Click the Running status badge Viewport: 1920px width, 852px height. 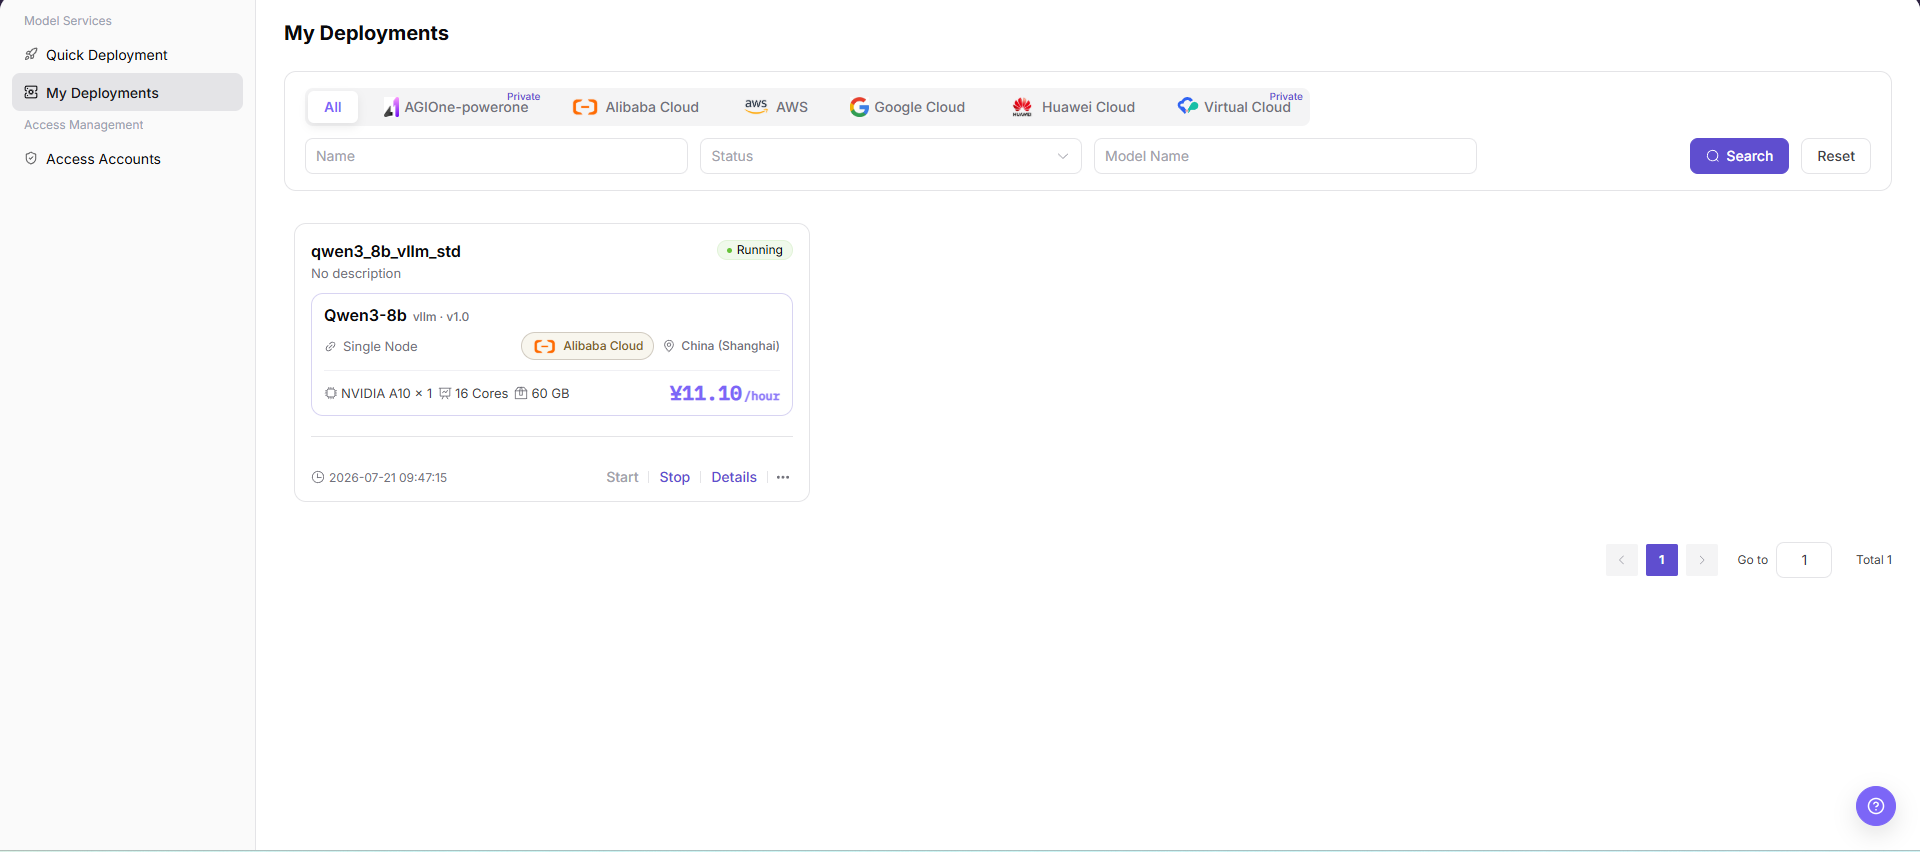pyautogui.click(x=755, y=250)
